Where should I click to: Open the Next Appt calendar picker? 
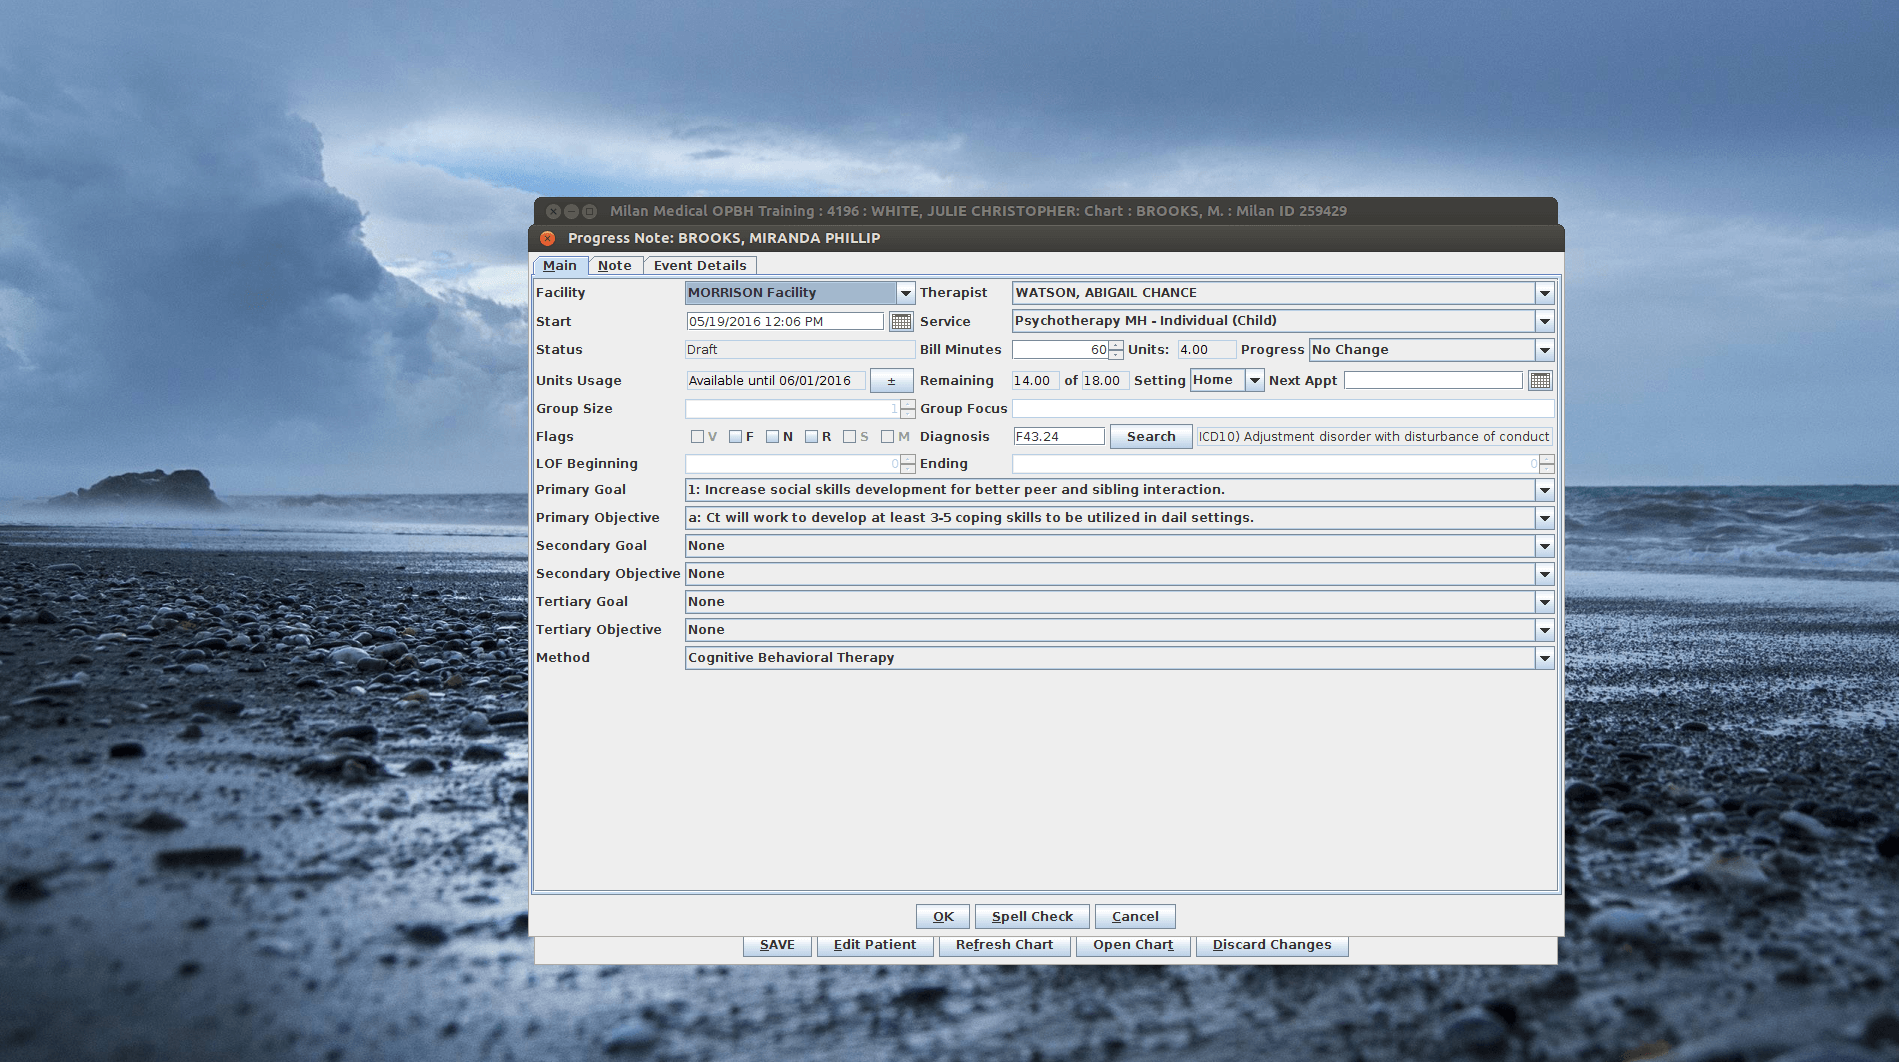tap(1540, 380)
